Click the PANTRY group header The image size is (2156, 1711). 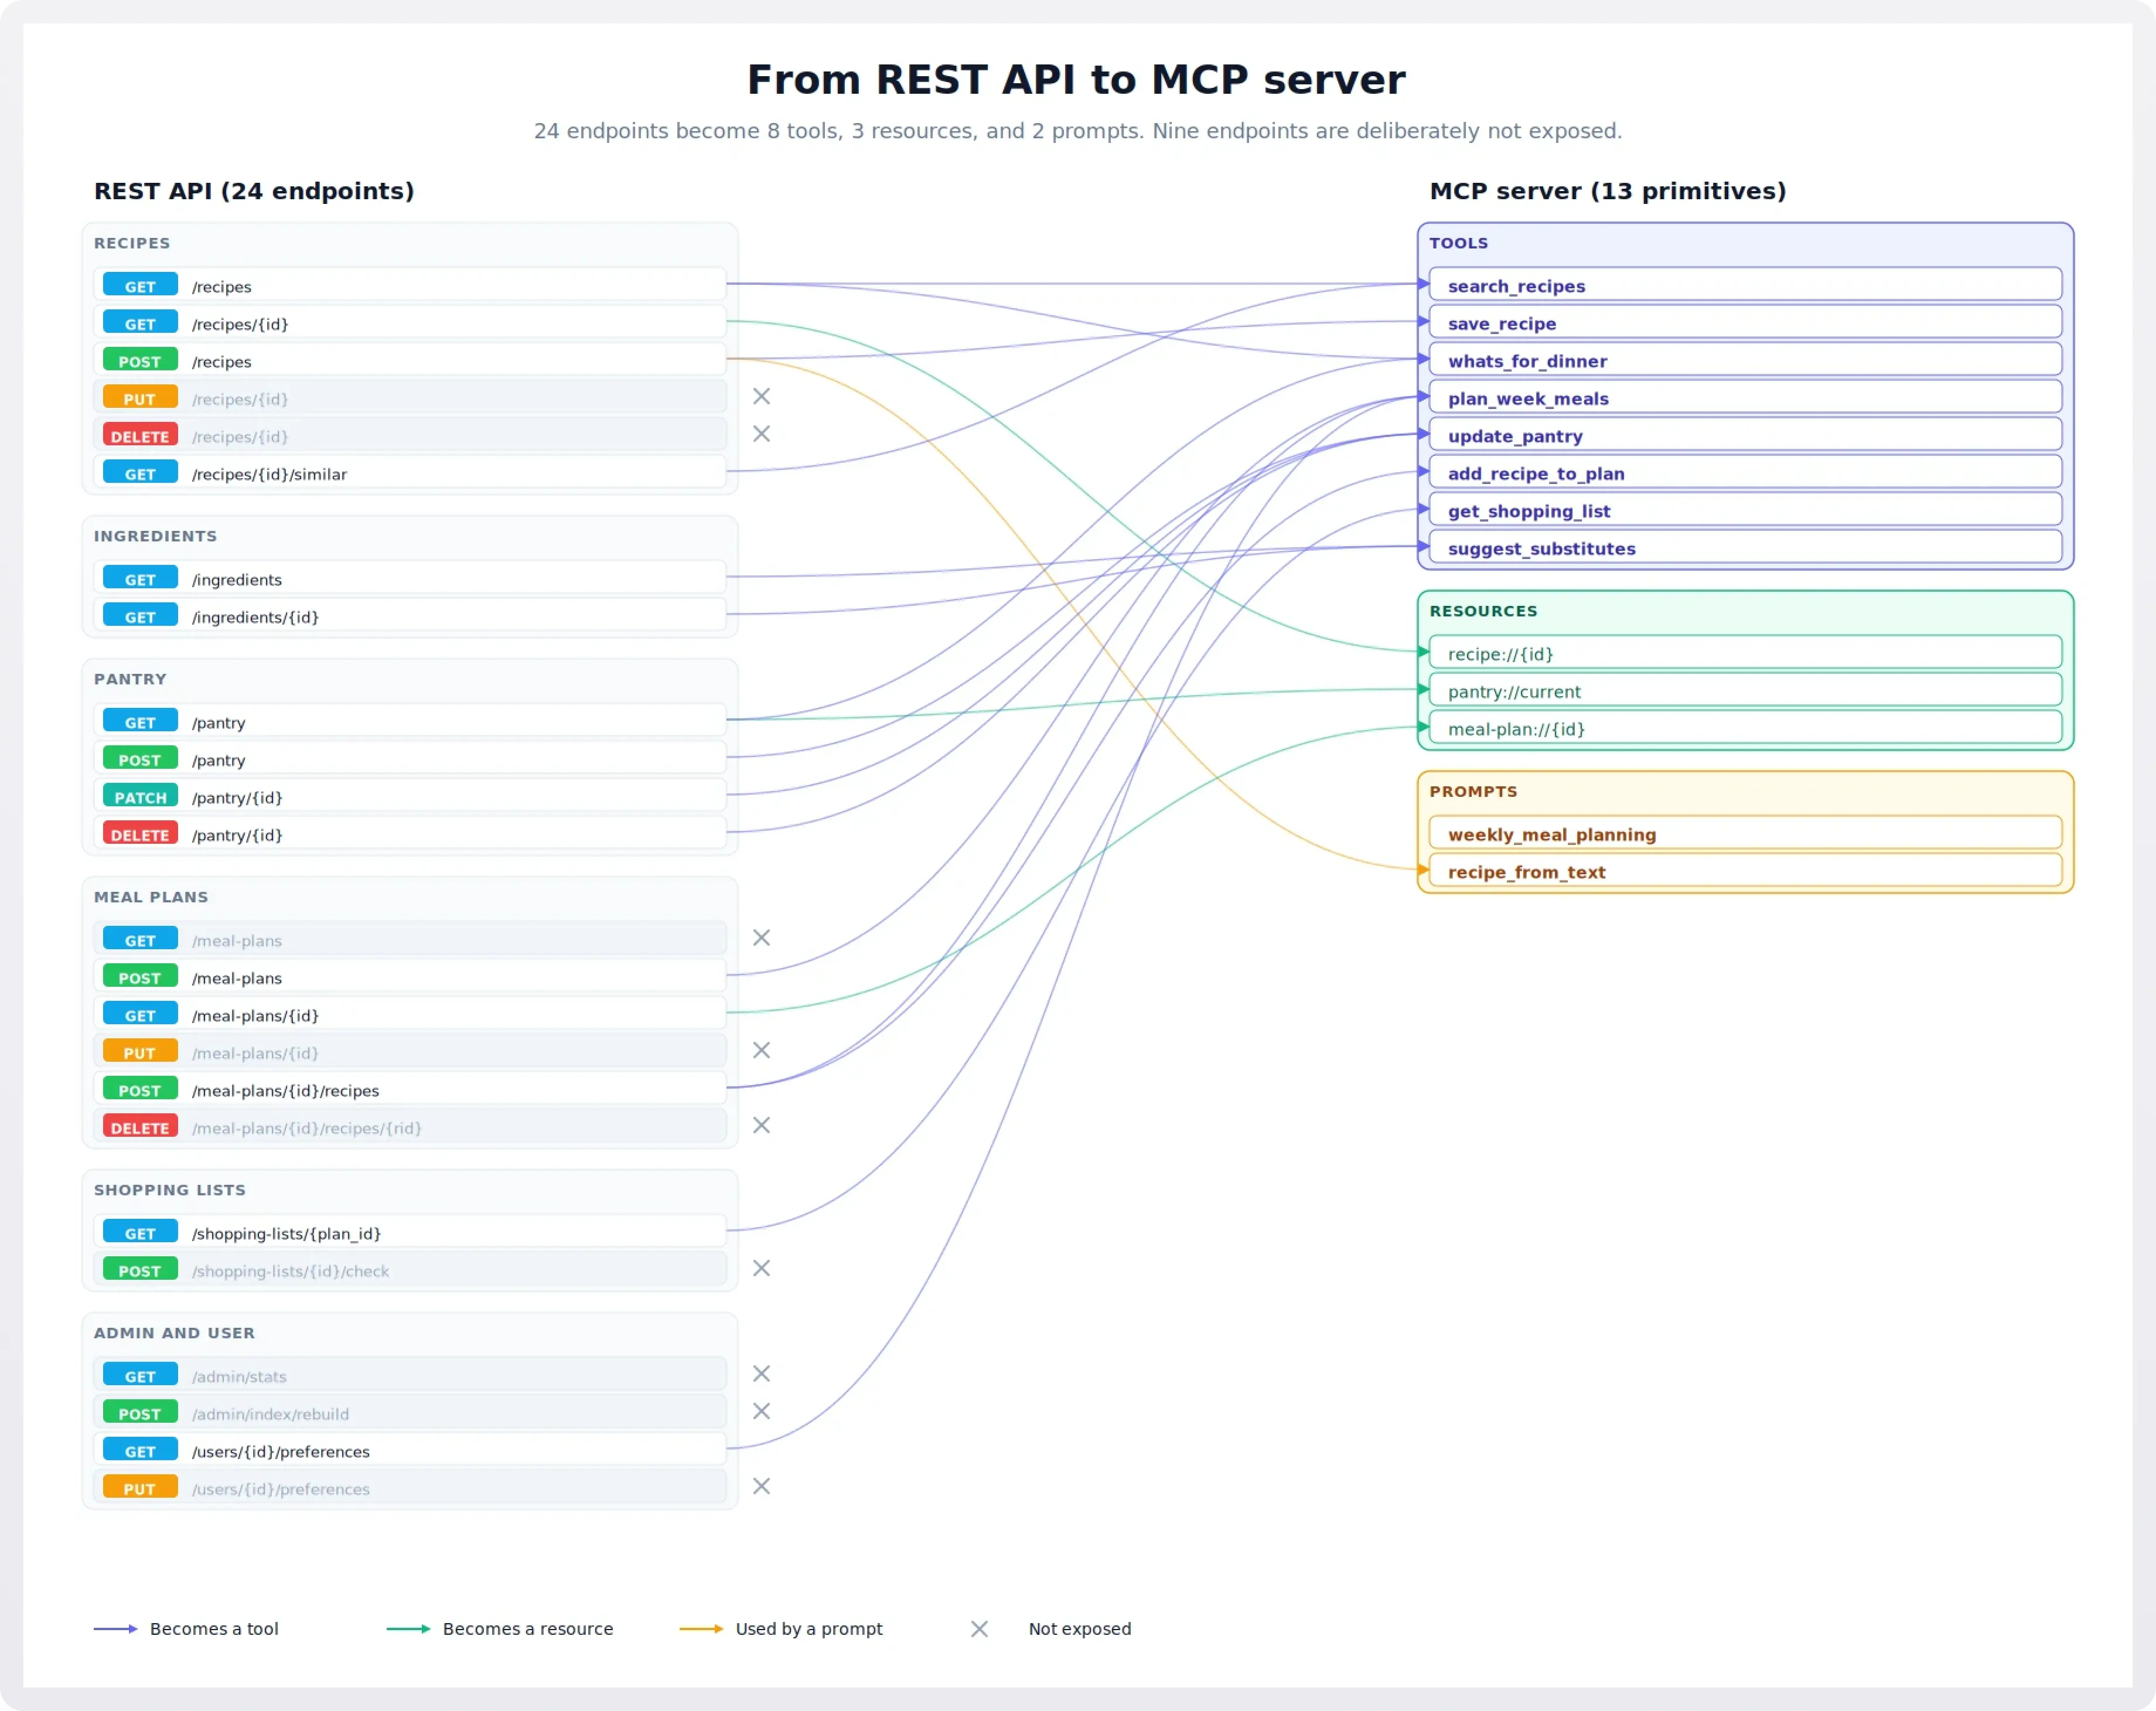(x=130, y=679)
